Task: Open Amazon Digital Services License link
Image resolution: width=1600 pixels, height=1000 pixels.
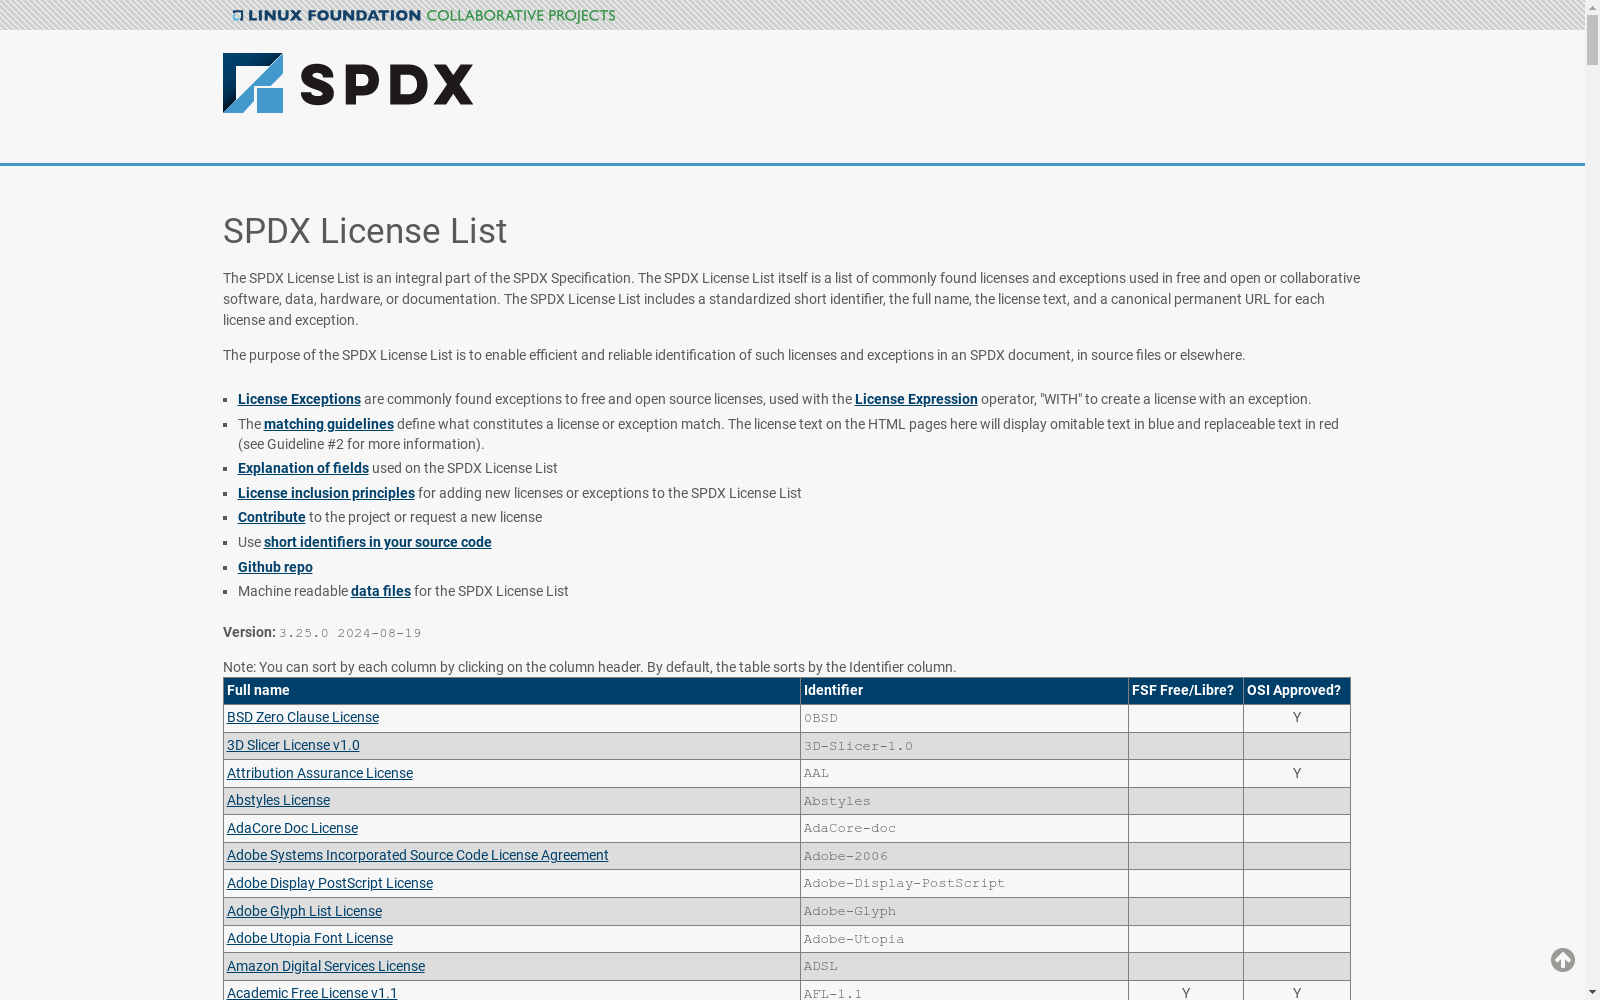Action: coord(326,966)
